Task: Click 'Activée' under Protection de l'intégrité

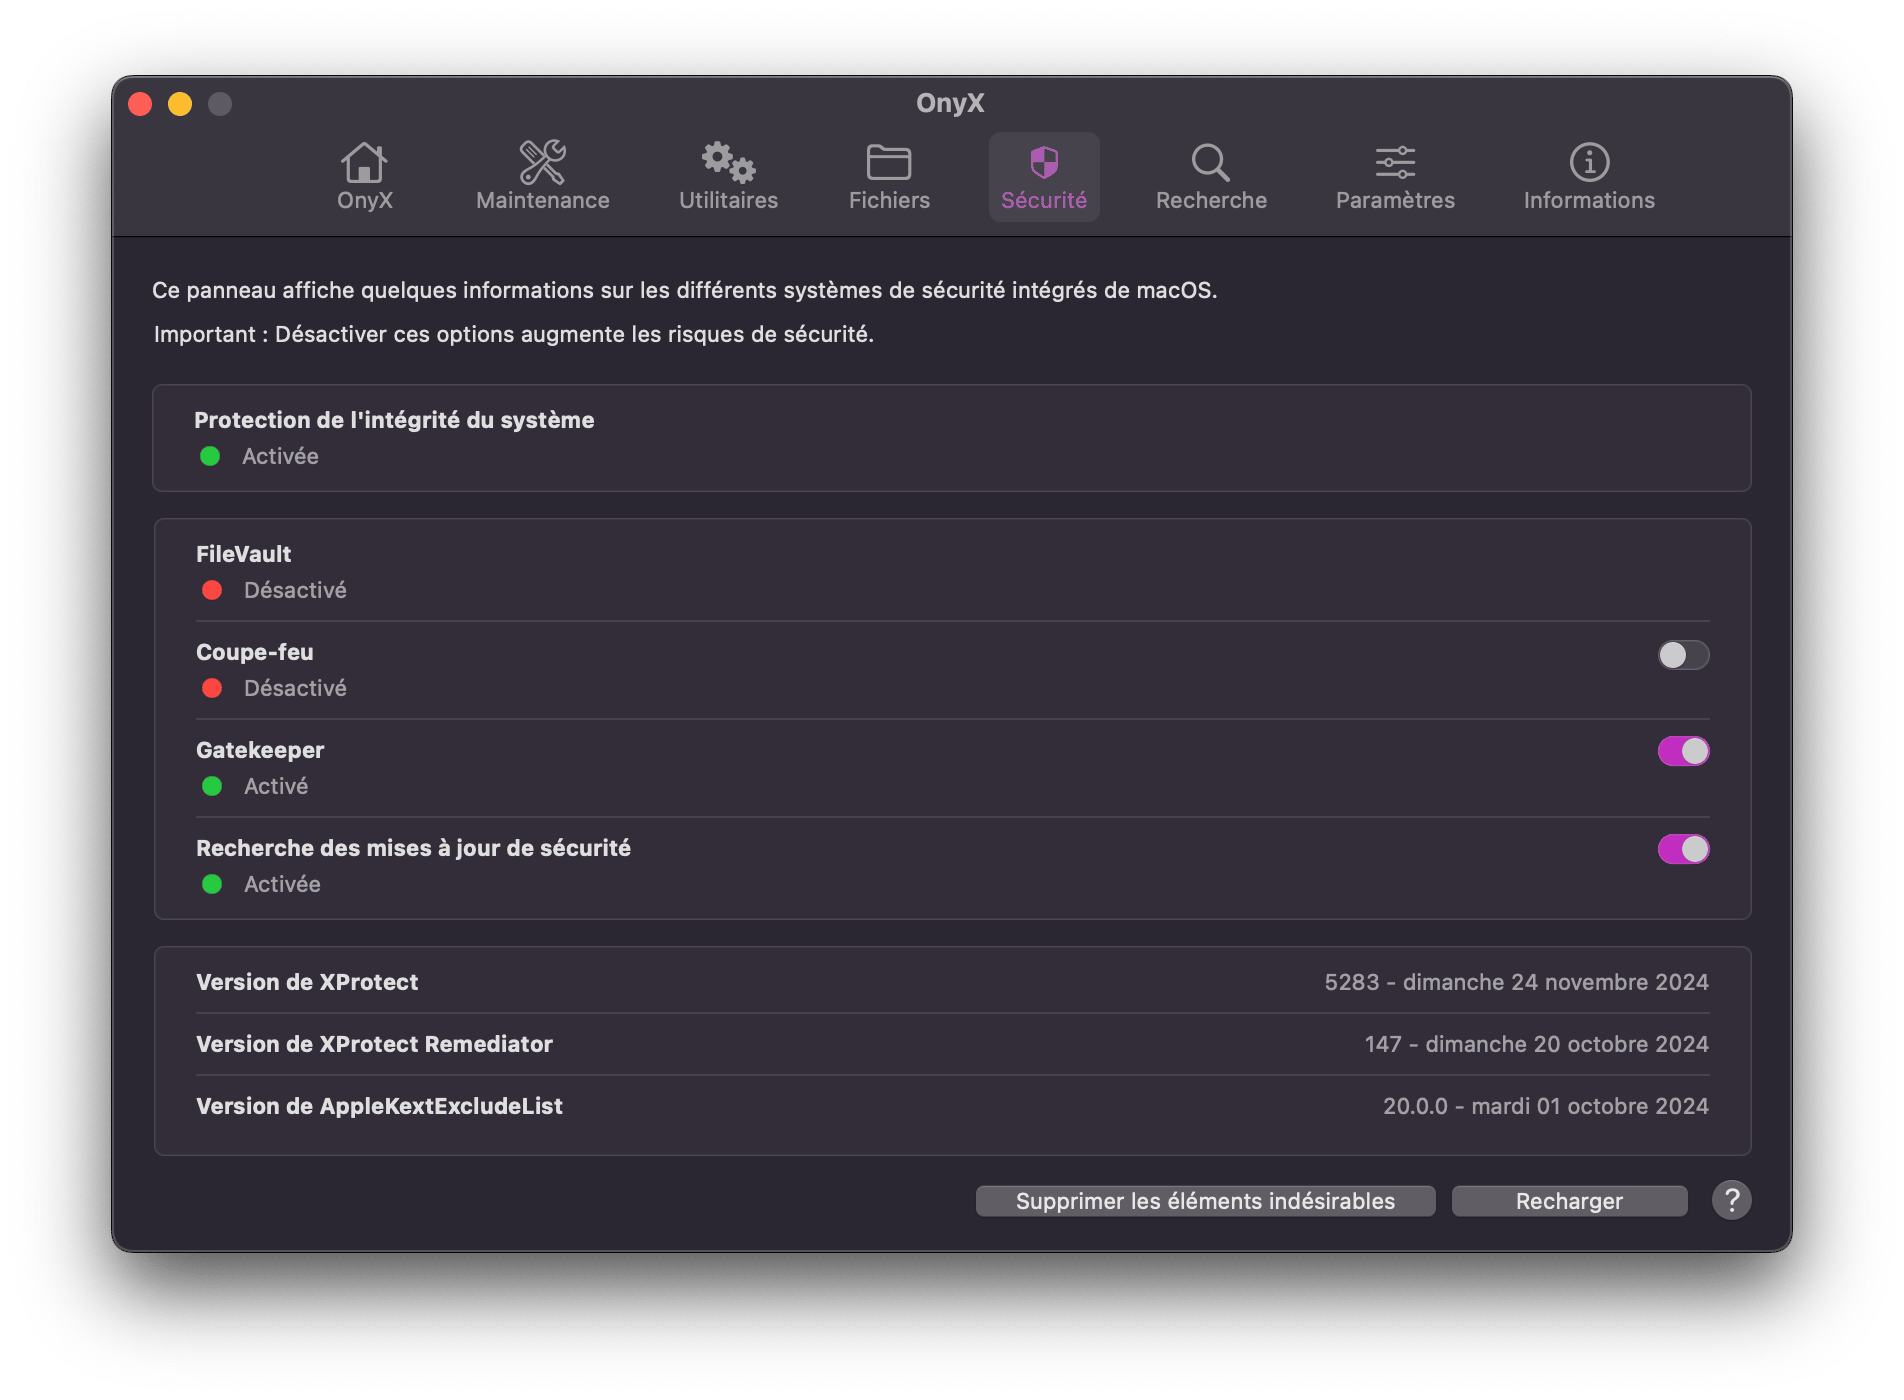Action: 280,456
